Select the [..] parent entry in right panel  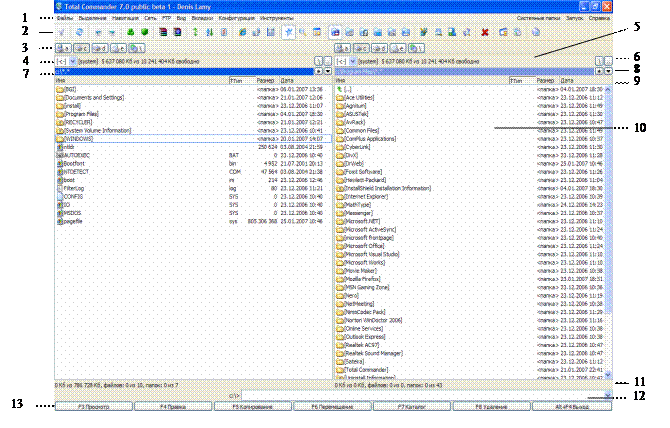pos(470,89)
